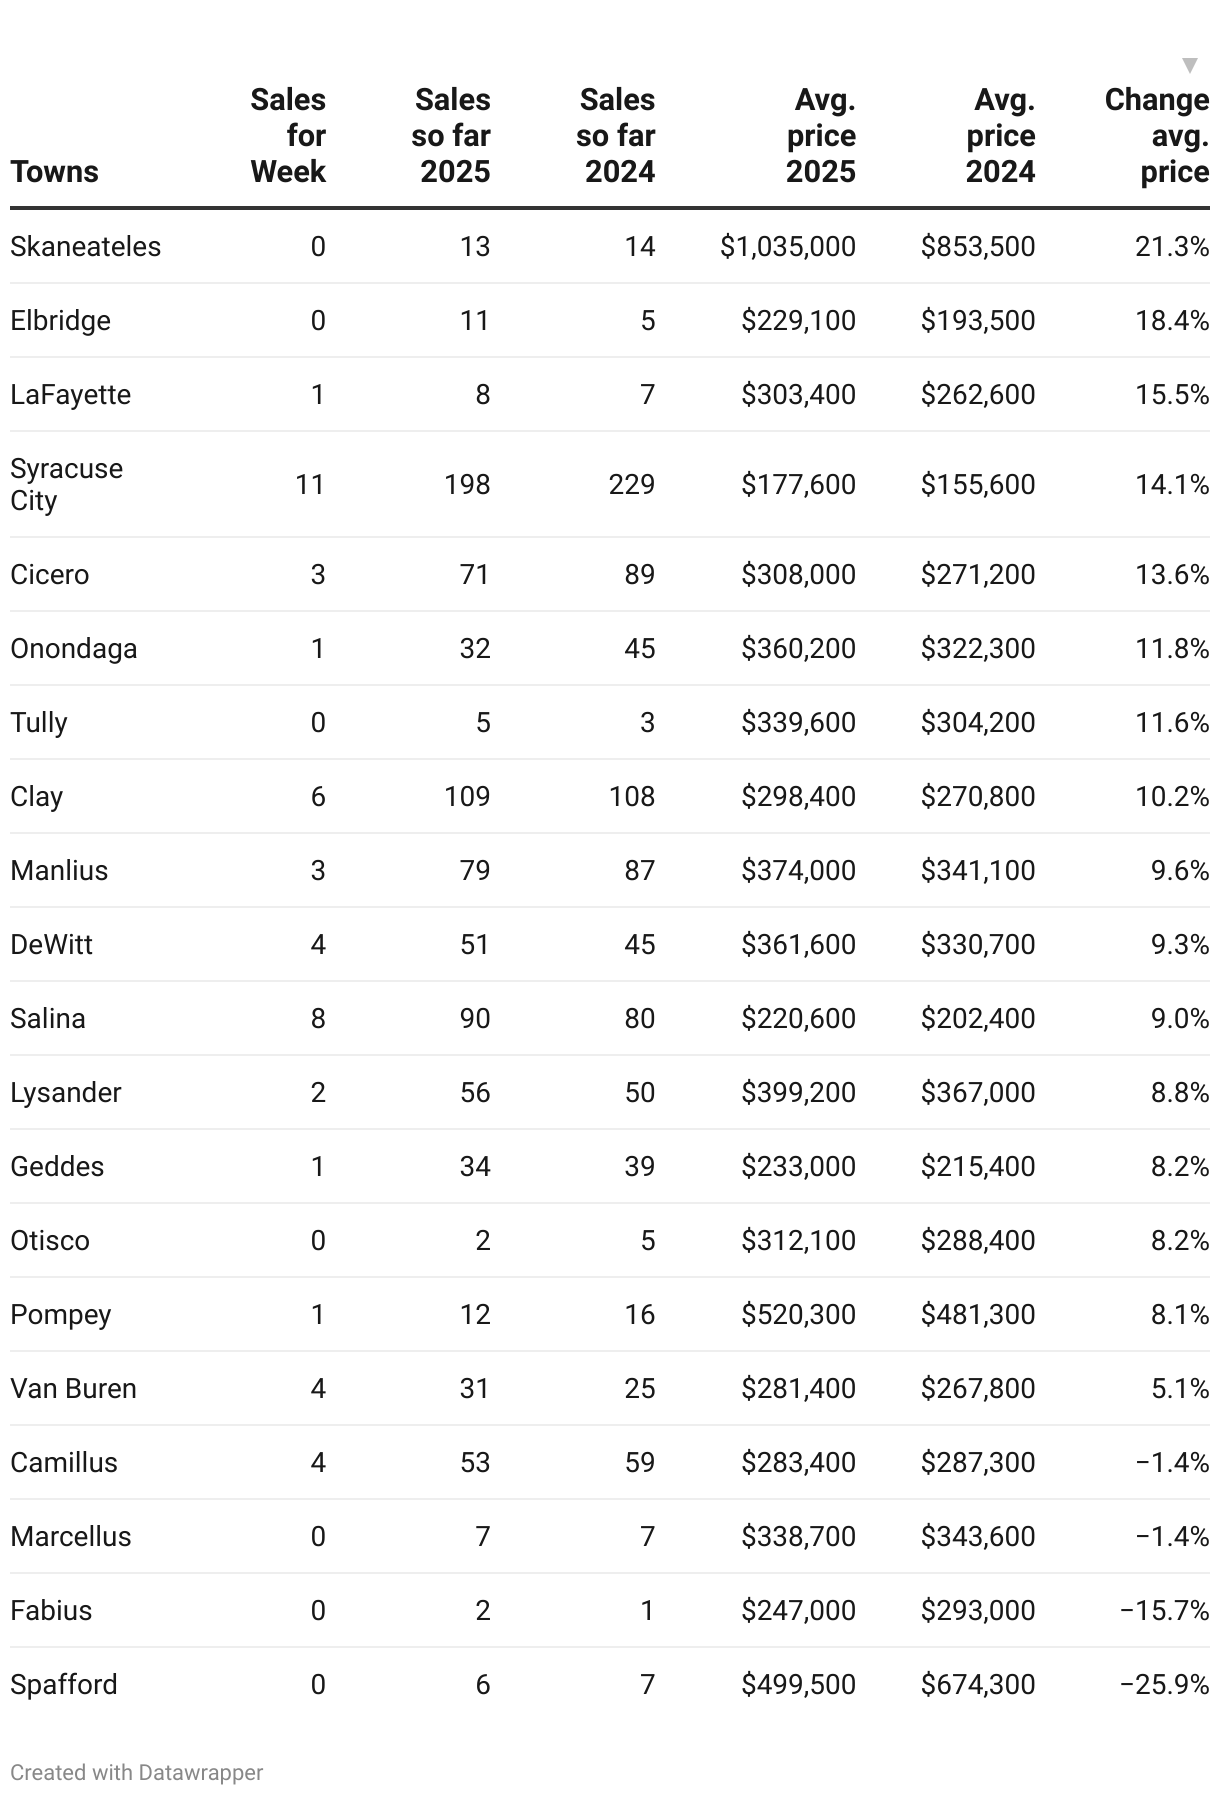Screen dimensions: 1220x1796
Task: Click the Clay 2025 sales value 109
Action: [467, 797]
